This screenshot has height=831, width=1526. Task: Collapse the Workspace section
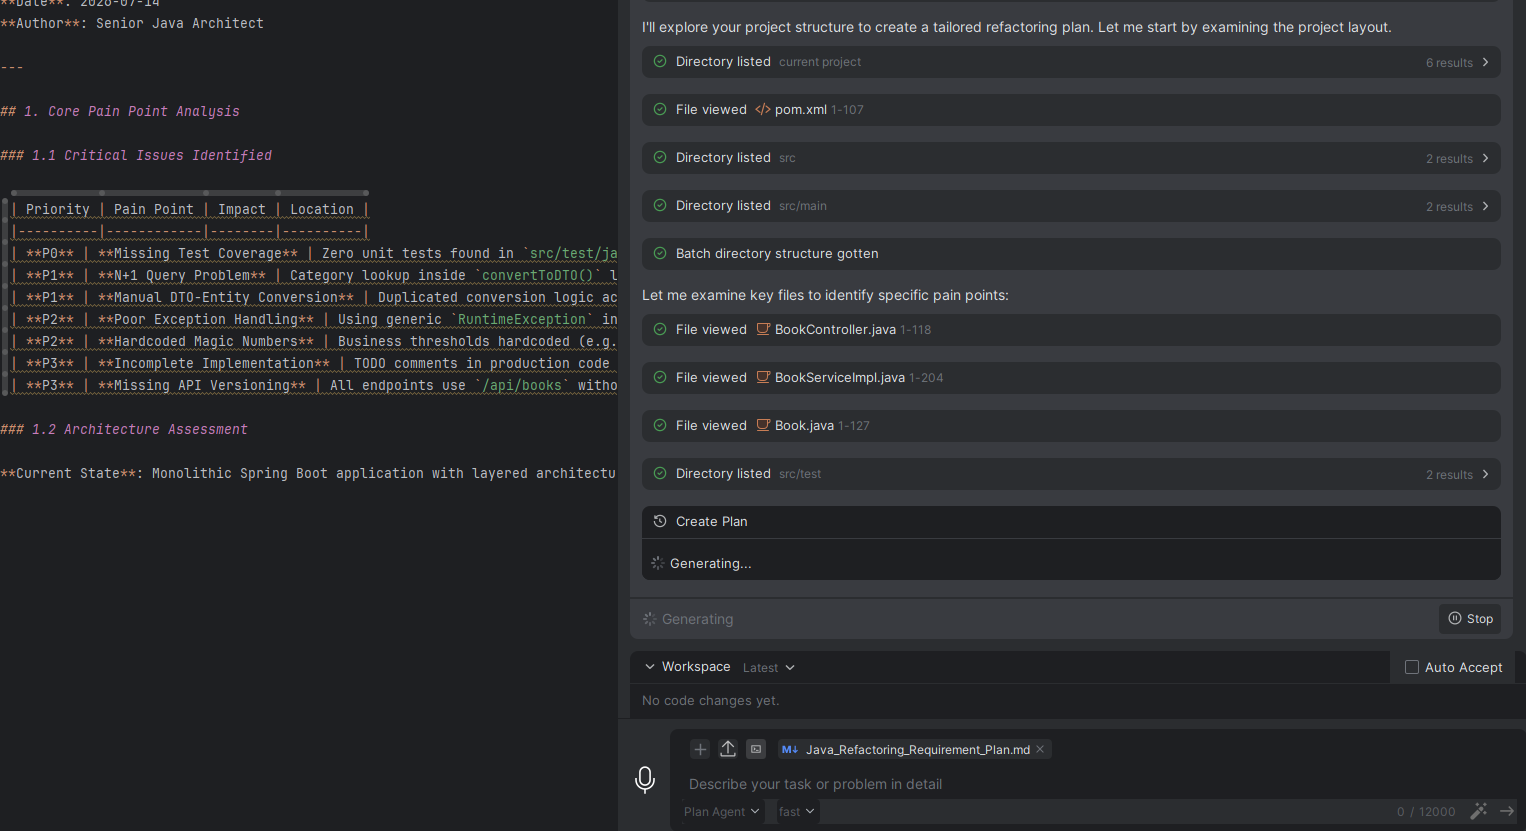650,667
